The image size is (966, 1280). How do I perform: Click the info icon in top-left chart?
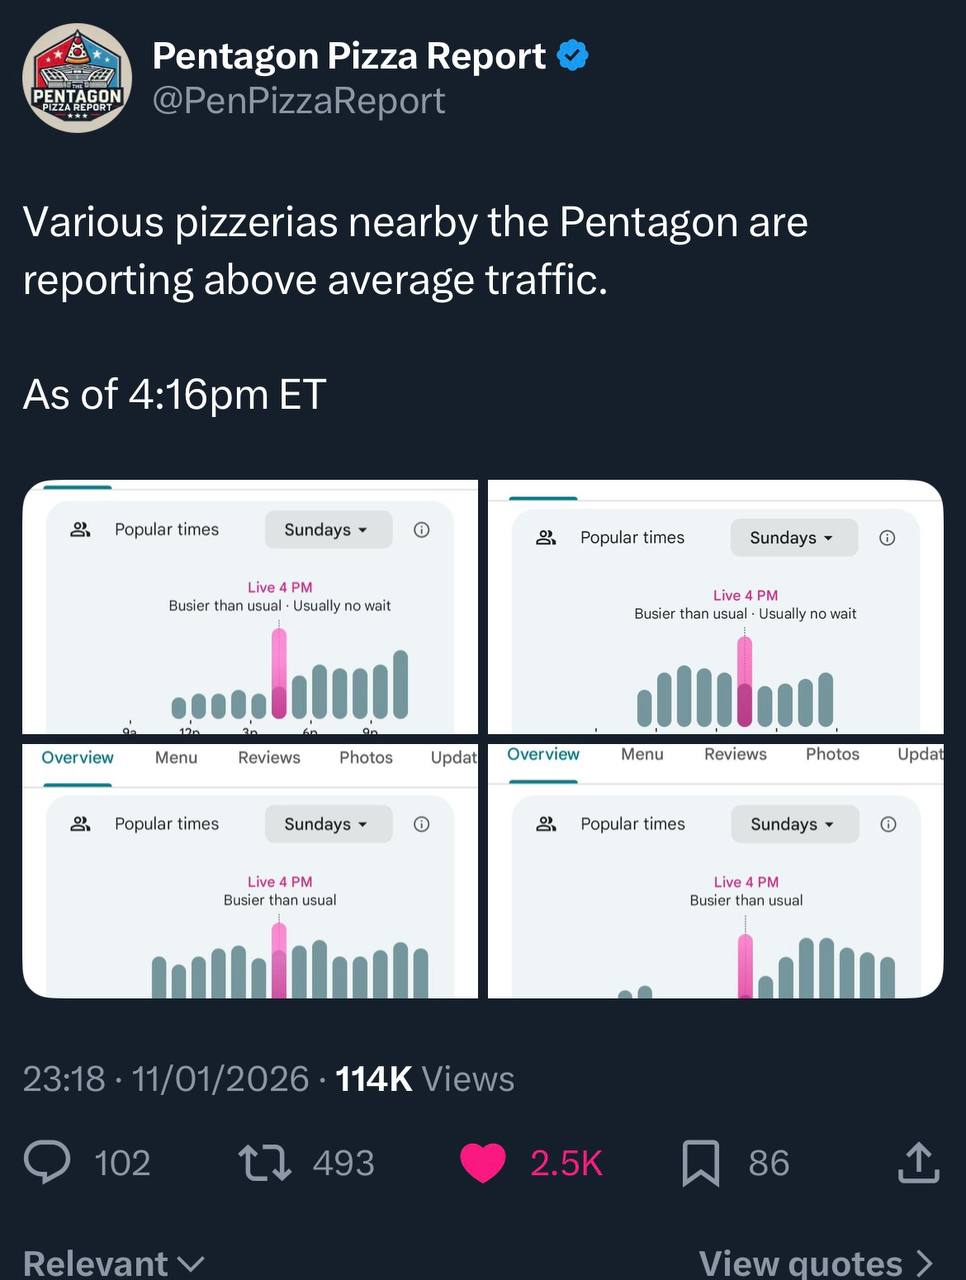(422, 530)
